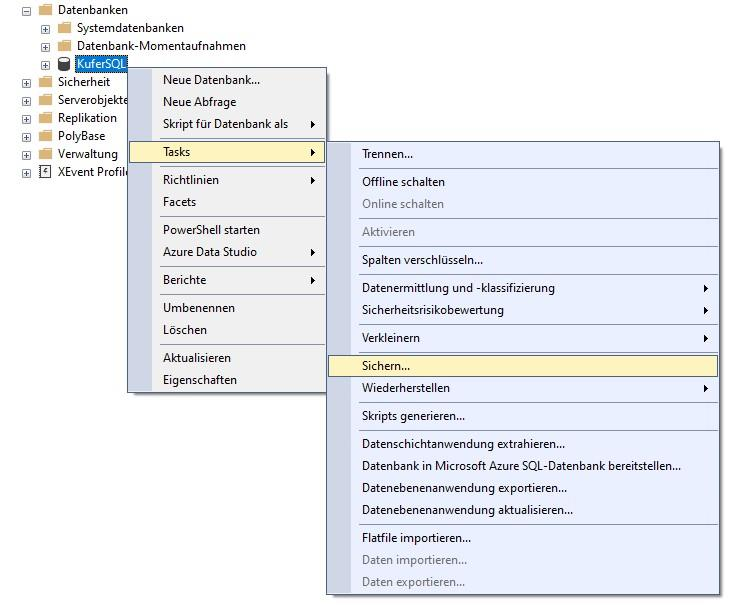Expand the Verwaltung node
Viewport: 732px width, 605px height.
point(27,155)
